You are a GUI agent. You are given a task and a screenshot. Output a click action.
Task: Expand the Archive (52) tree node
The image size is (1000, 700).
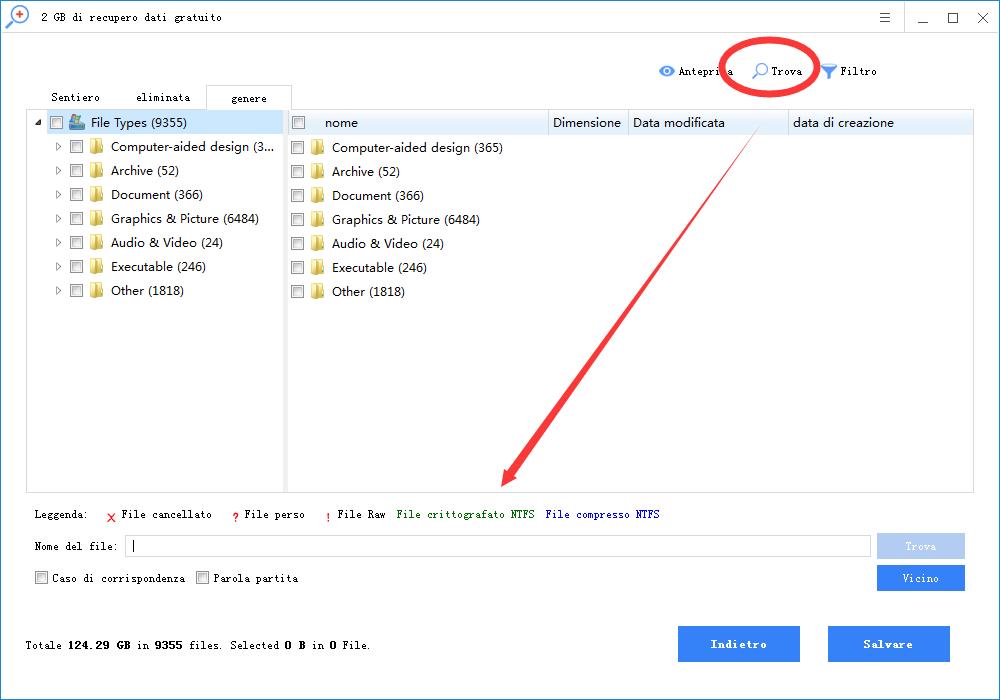click(x=59, y=171)
